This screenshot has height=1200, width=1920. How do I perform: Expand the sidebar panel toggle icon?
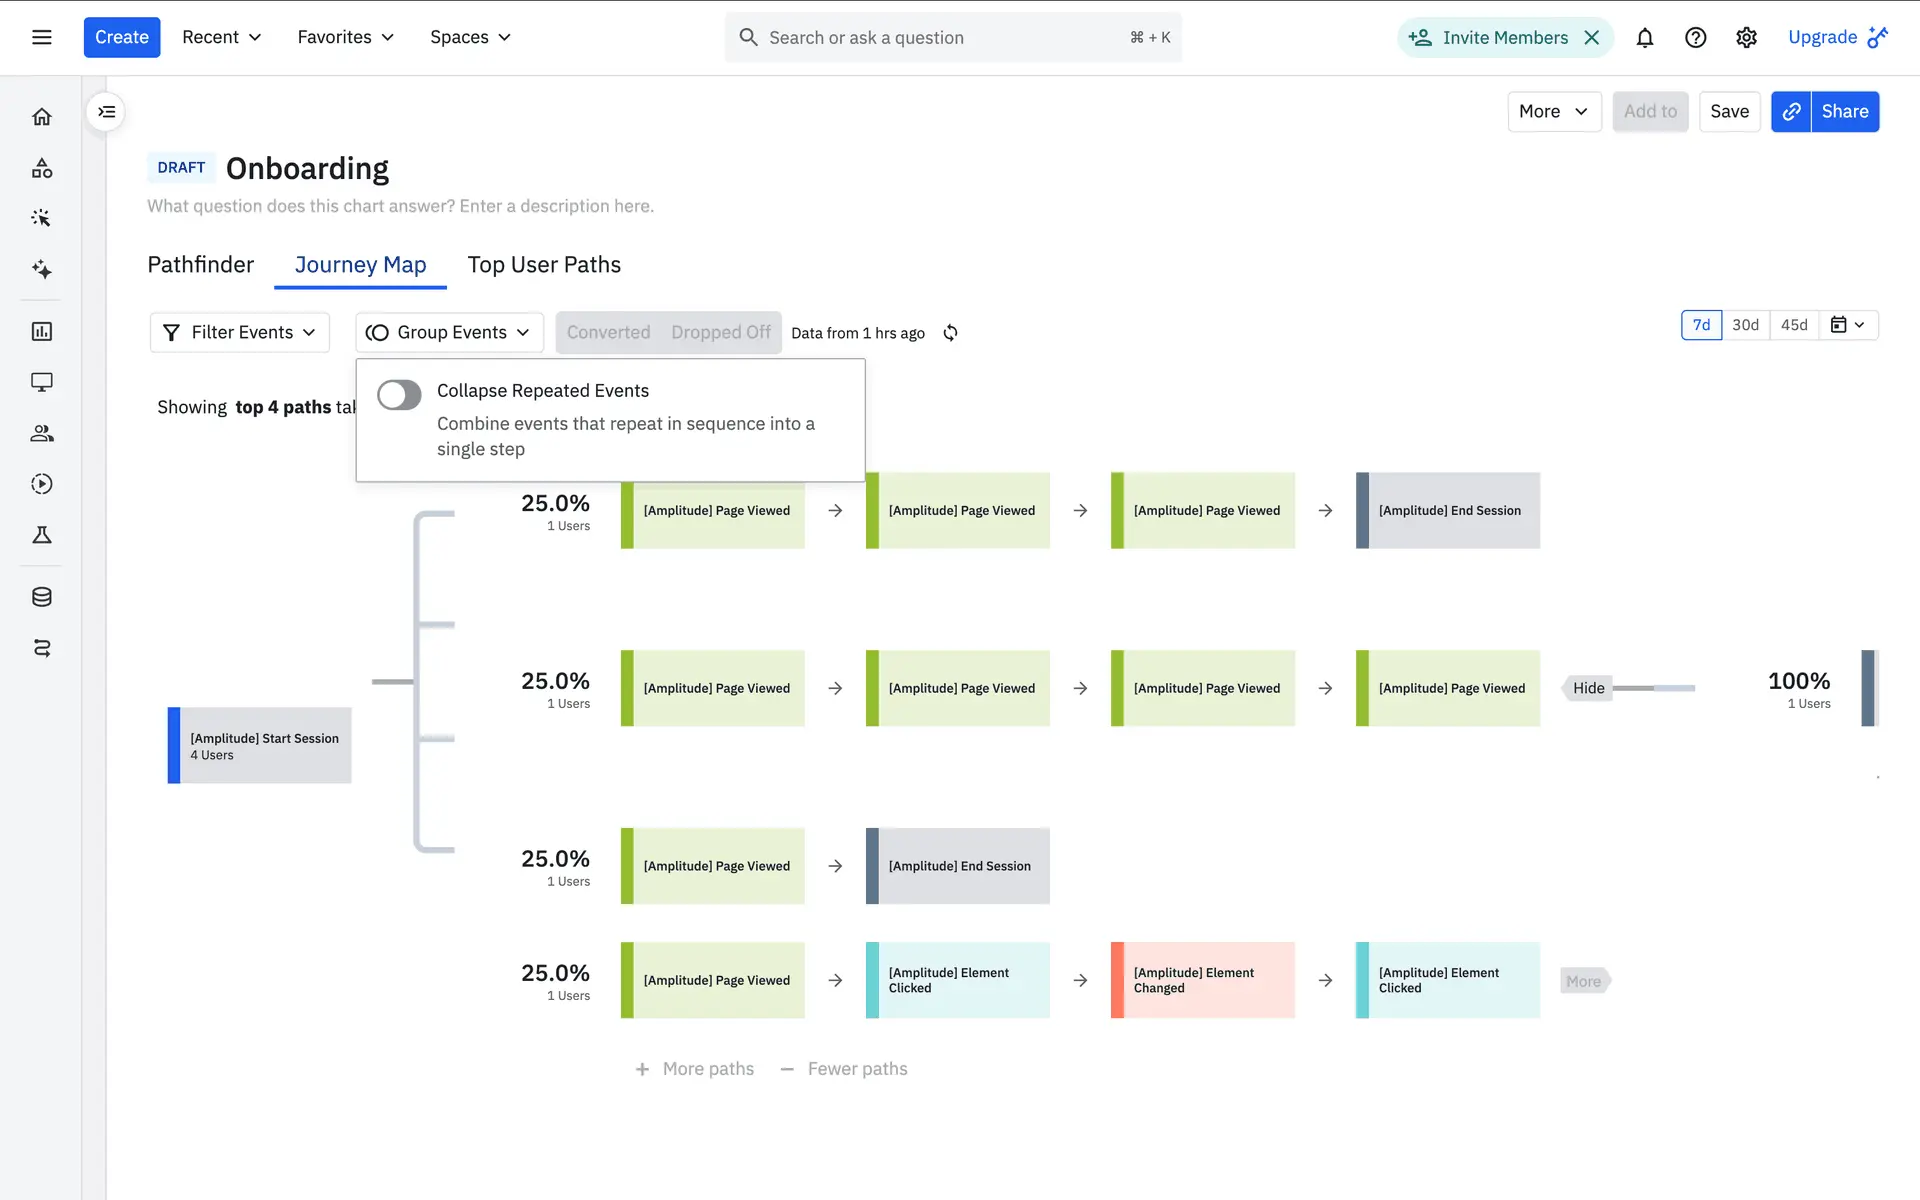[x=107, y=112]
